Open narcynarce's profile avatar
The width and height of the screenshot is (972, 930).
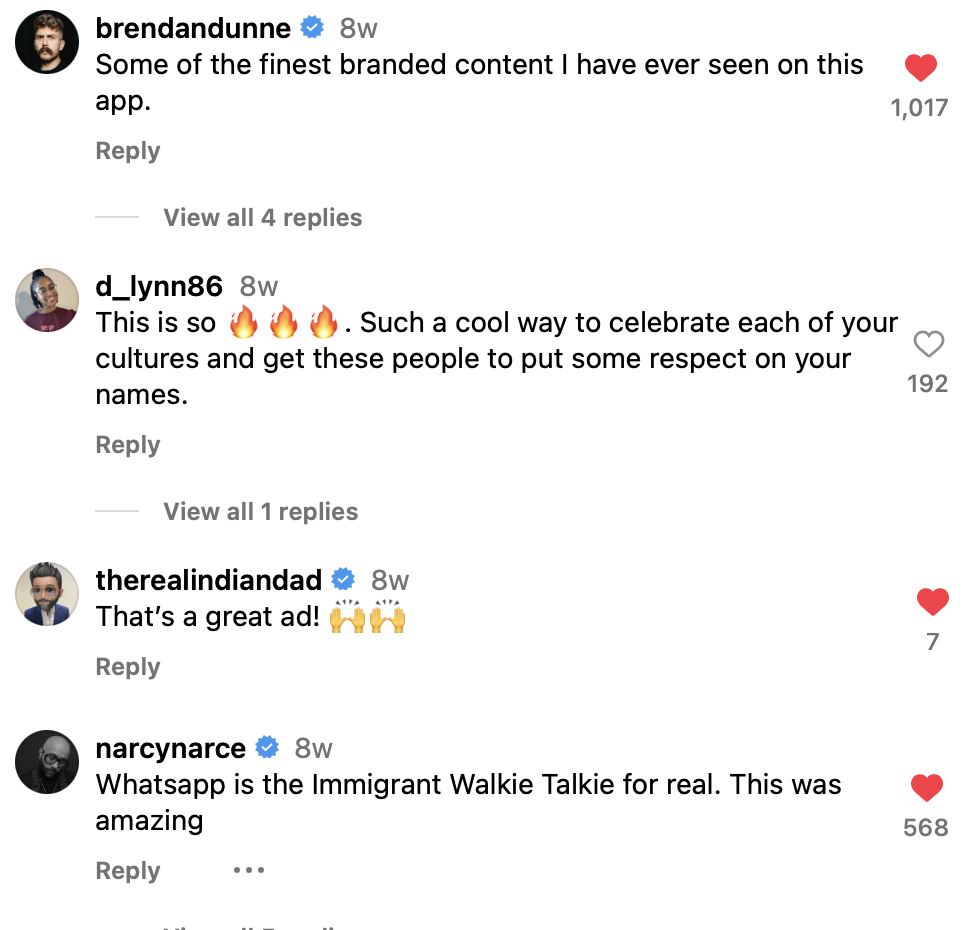tap(47, 762)
